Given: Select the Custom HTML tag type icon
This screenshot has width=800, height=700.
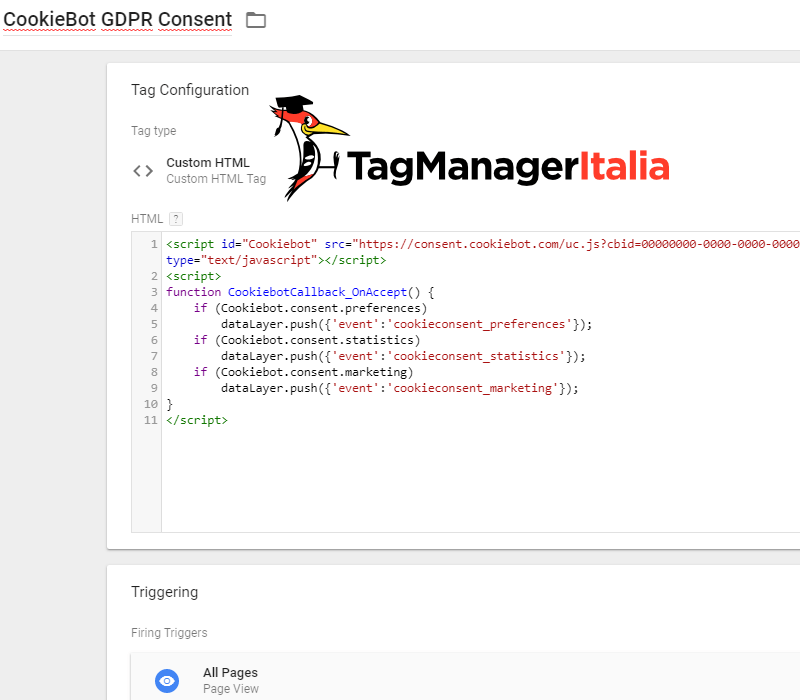Looking at the screenshot, I should pyautogui.click(x=143, y=170).
